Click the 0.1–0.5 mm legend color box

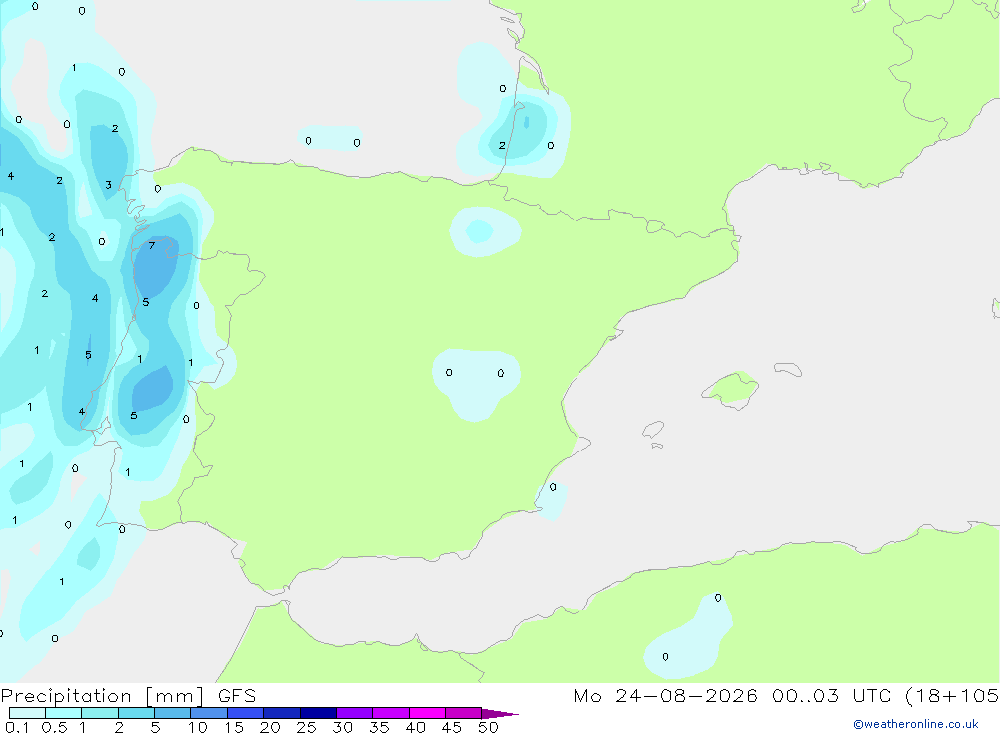(x=27, y=713)
